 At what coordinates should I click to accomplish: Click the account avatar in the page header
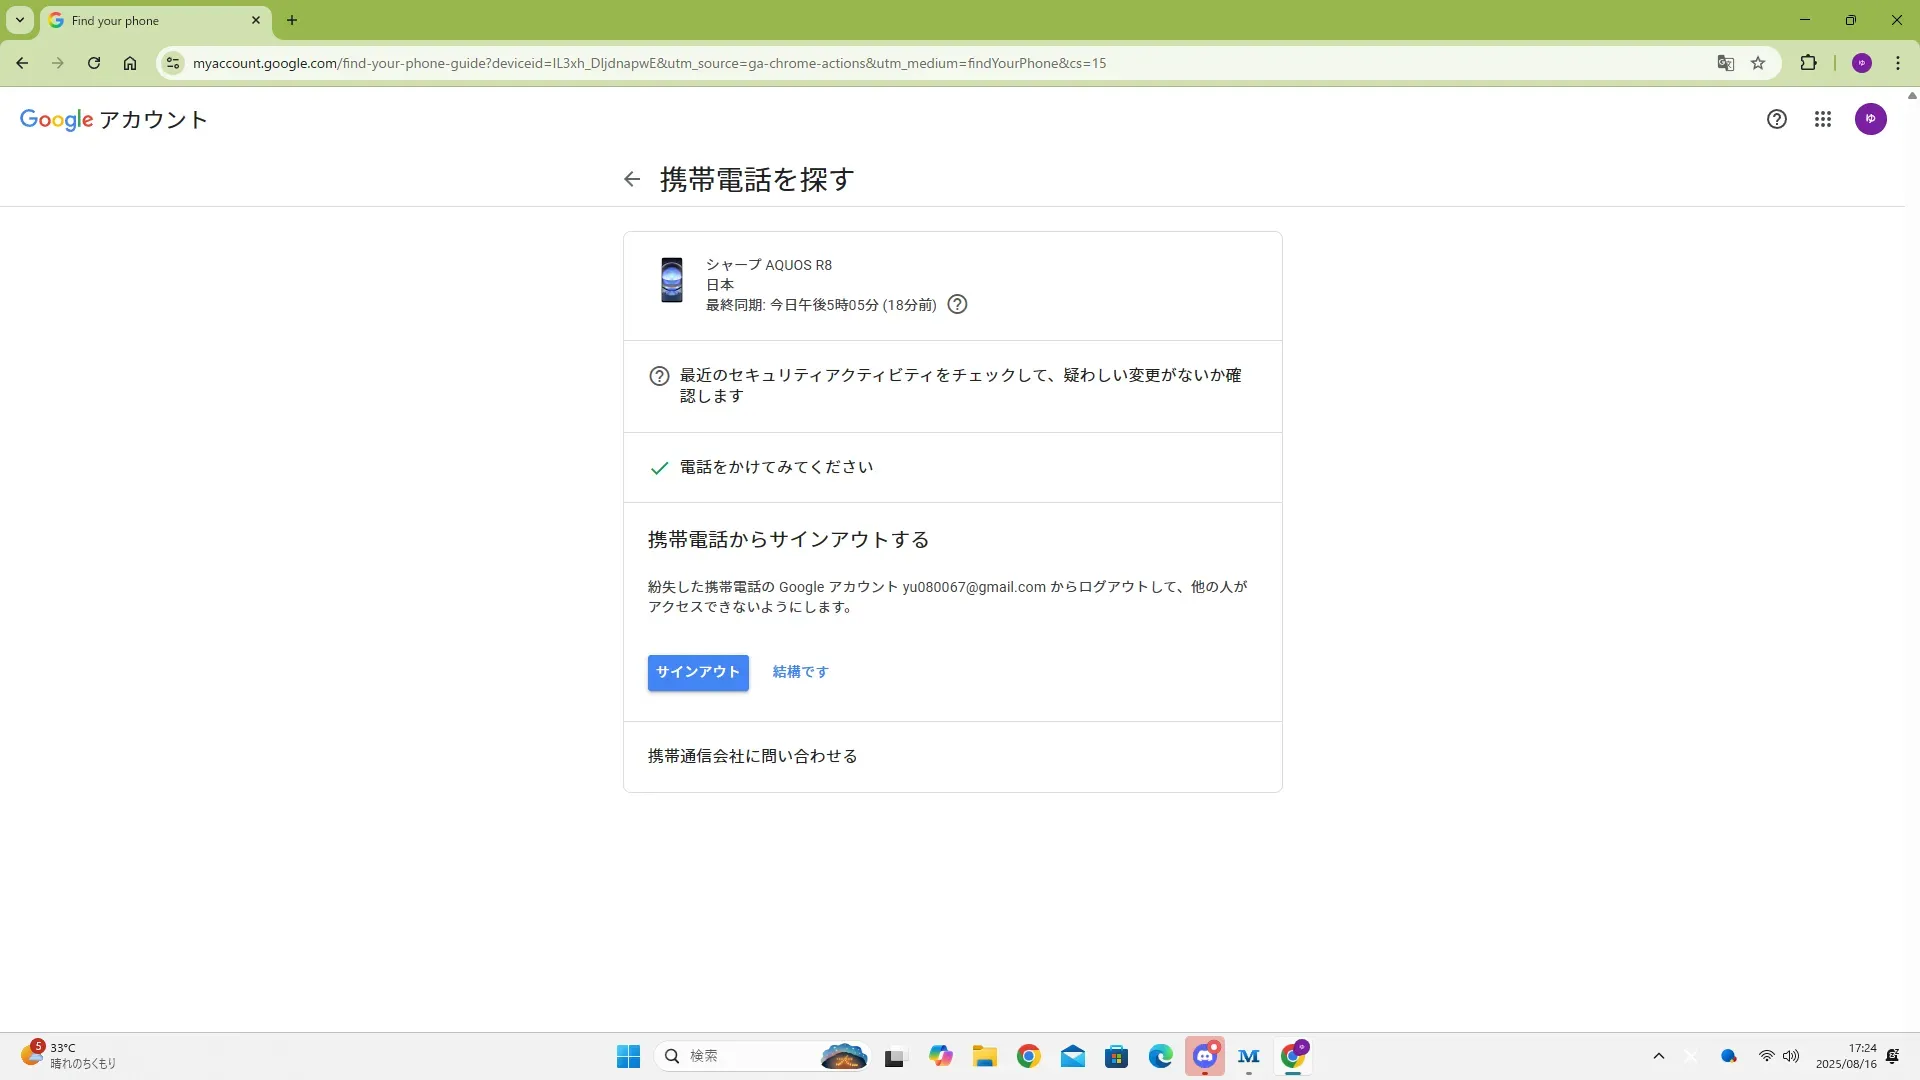click(1870, 119)
